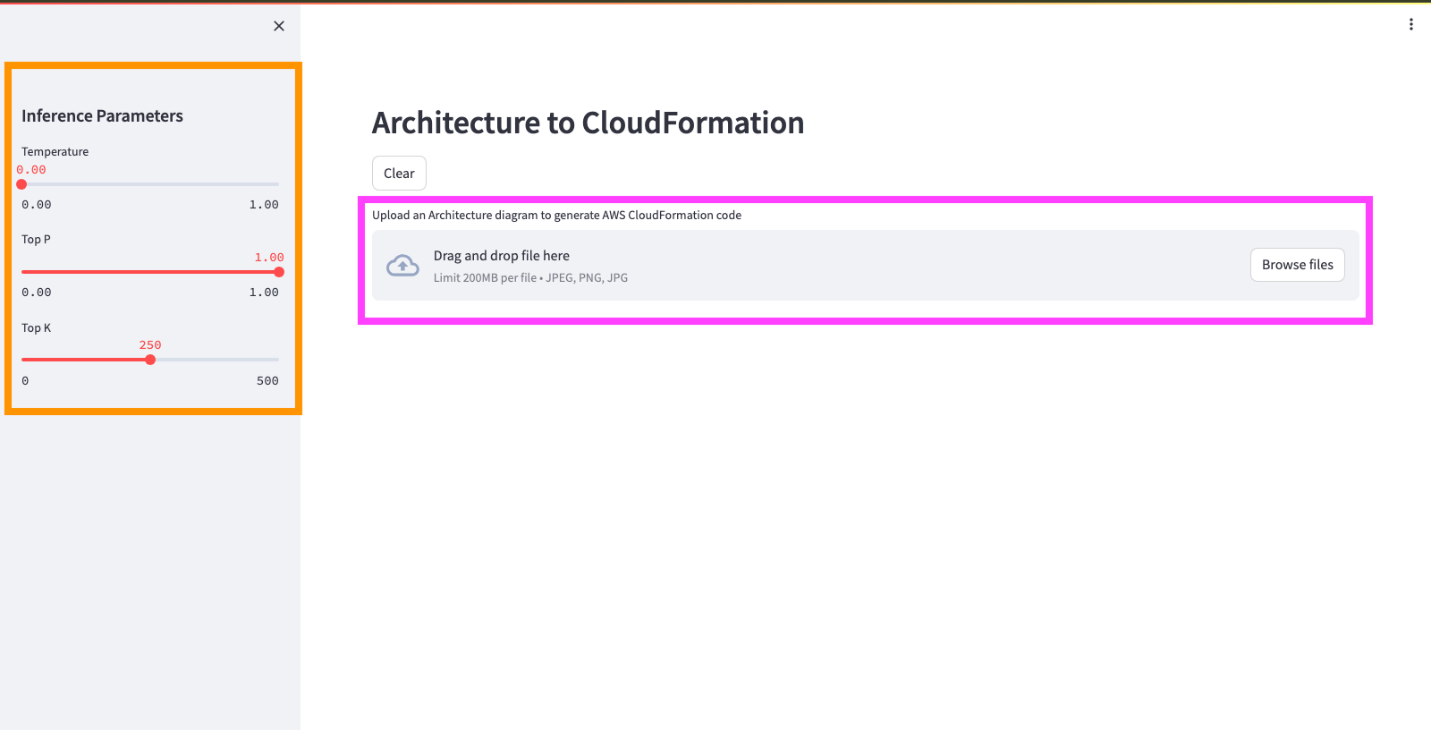Select the Temperature slider handle
Viewport: 1431px width, 730px height.
click(x=20, y=183)
